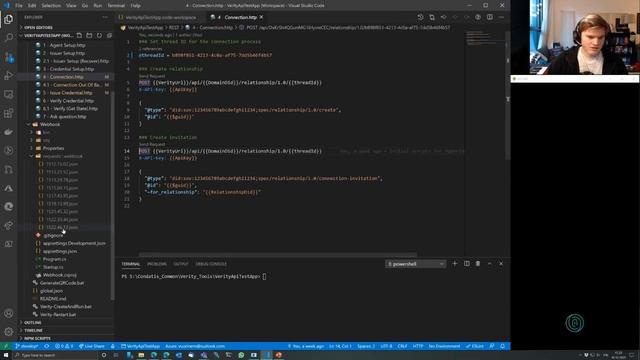
Task: Expand the bin folder in Webhook
Action: pos(46,132)
